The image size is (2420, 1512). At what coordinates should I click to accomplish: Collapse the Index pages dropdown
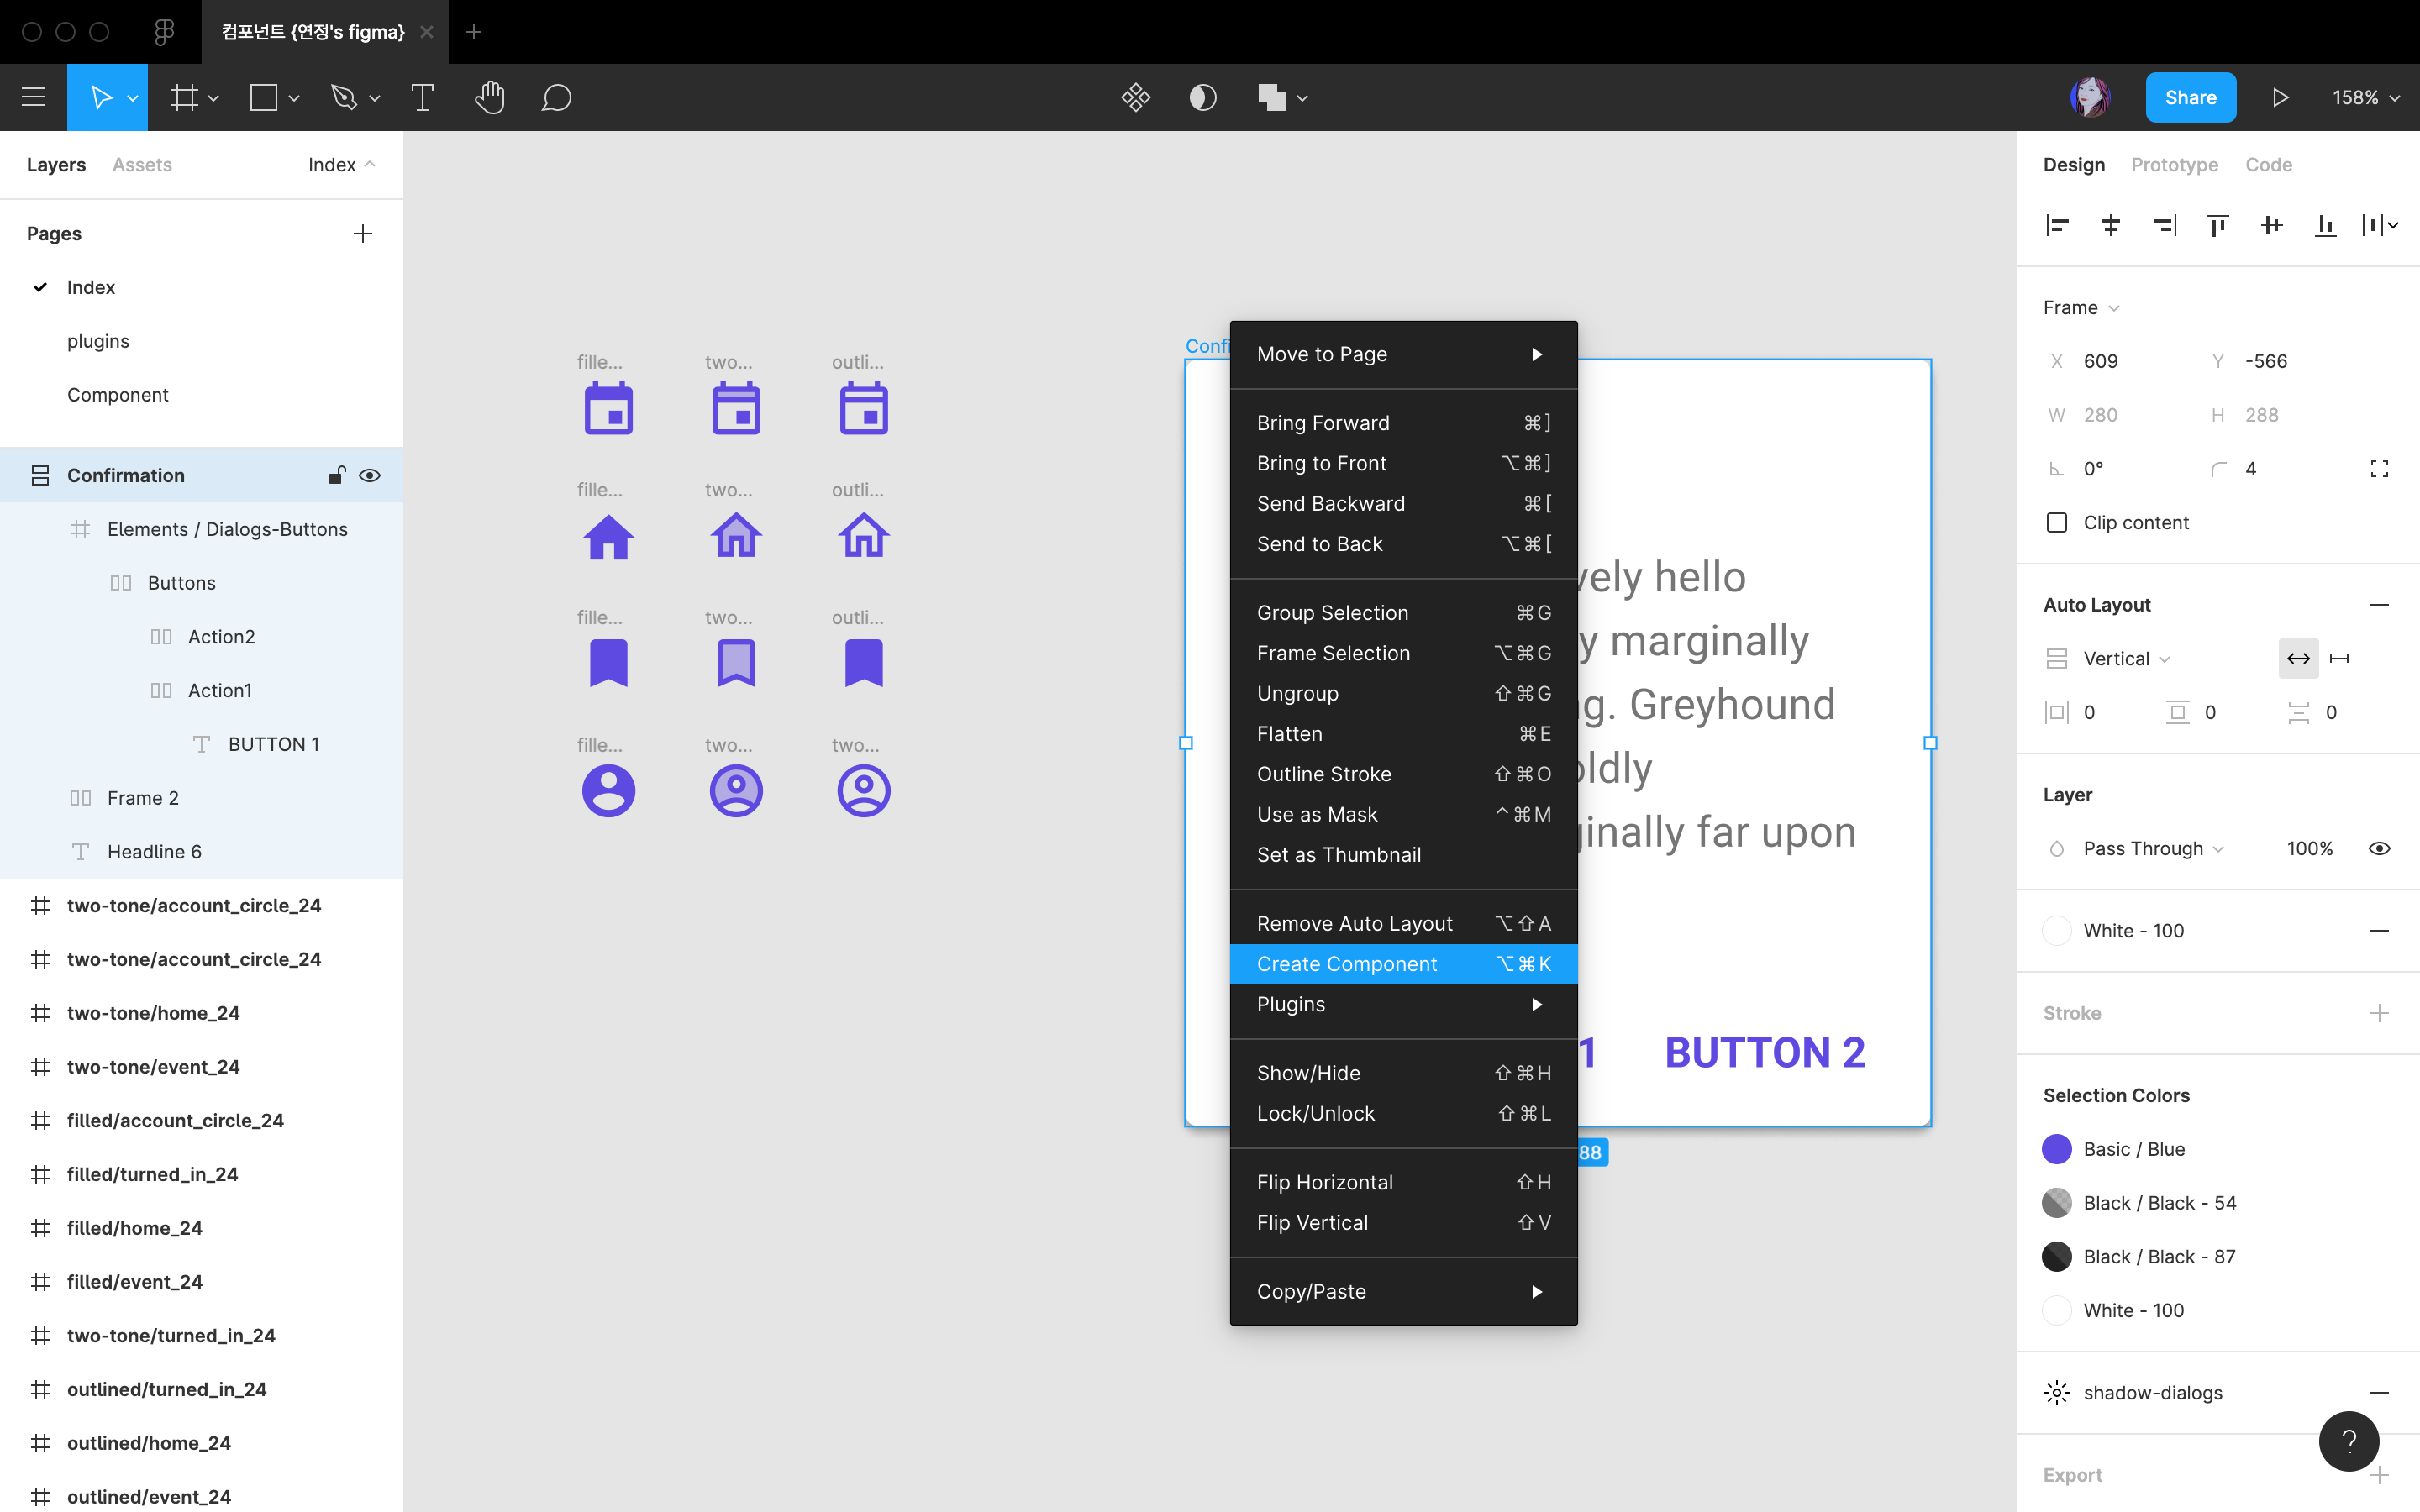pyautogui.click(x=342, y=165)
